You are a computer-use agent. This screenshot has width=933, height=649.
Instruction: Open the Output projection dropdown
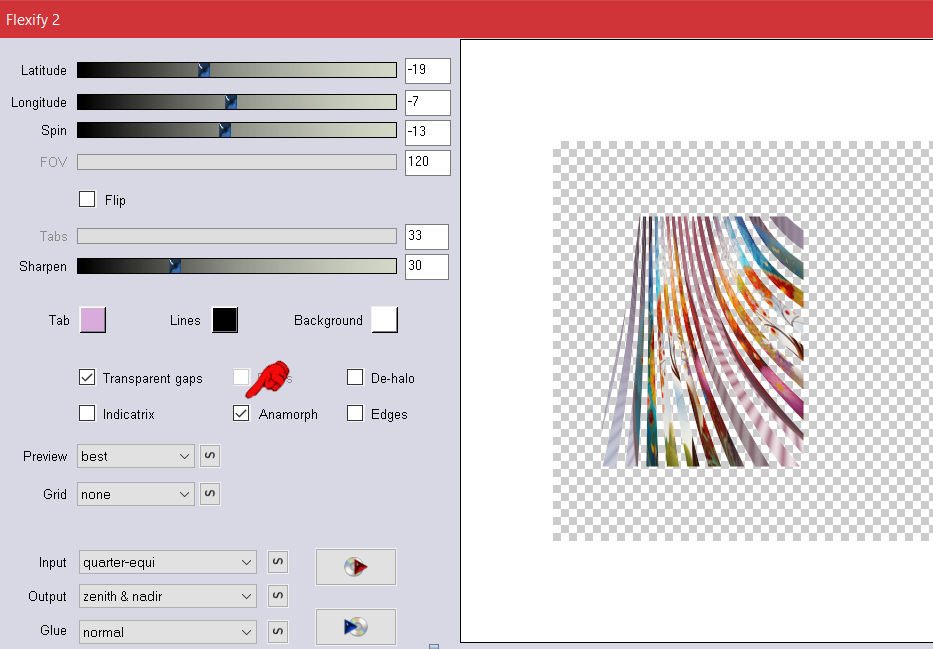(x=167, y=596)
